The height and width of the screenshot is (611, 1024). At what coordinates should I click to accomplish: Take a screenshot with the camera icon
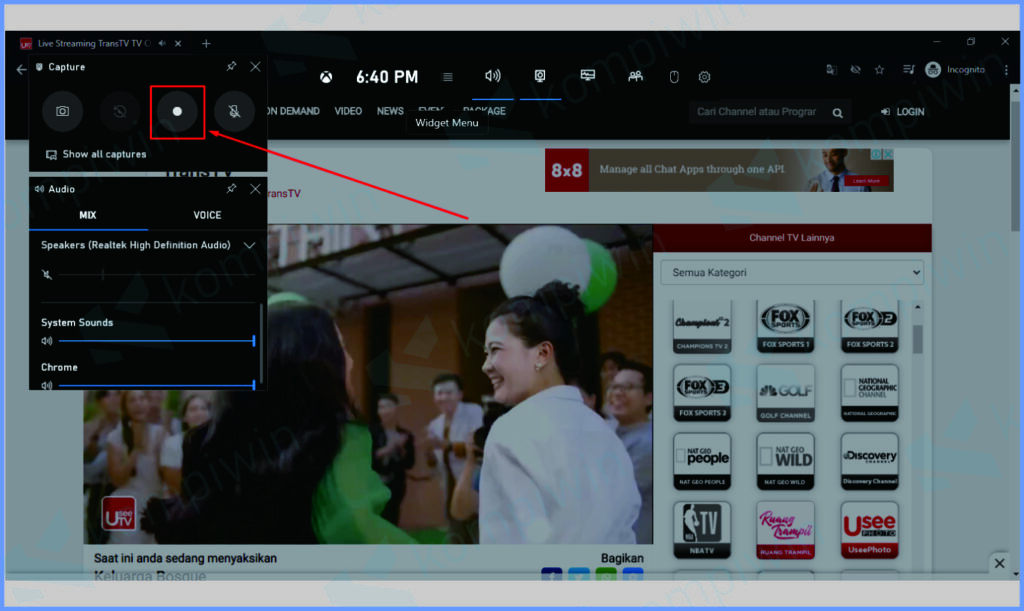click(x=62, y=112)
